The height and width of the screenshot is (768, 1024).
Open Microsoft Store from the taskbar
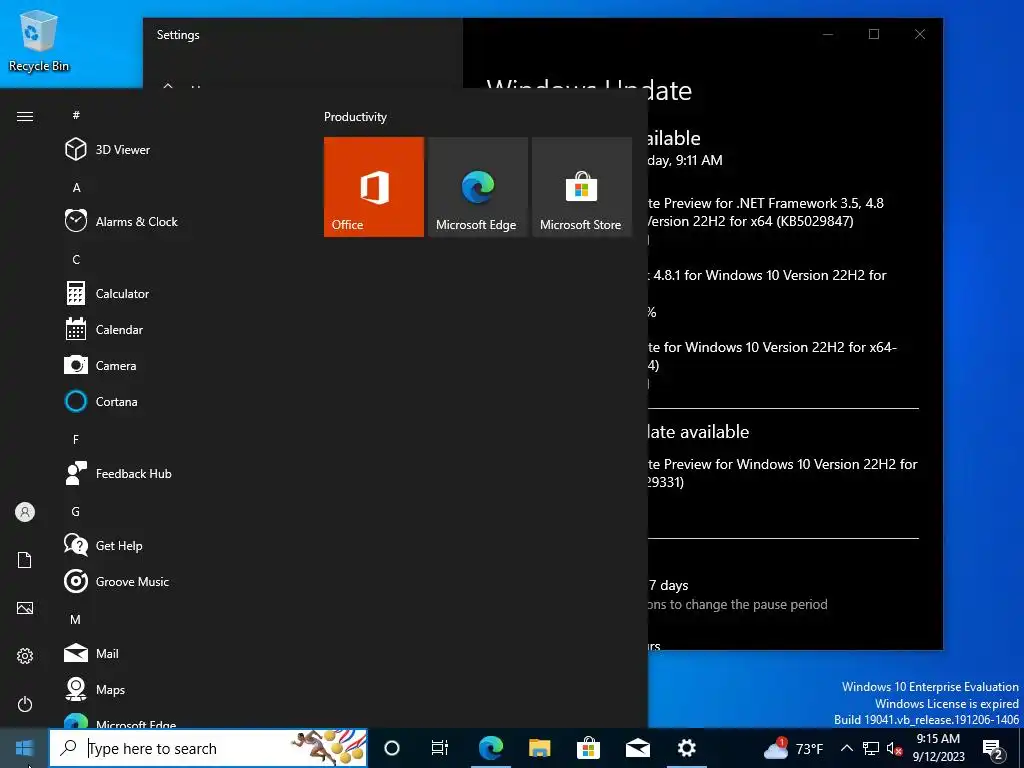[588, 748]
